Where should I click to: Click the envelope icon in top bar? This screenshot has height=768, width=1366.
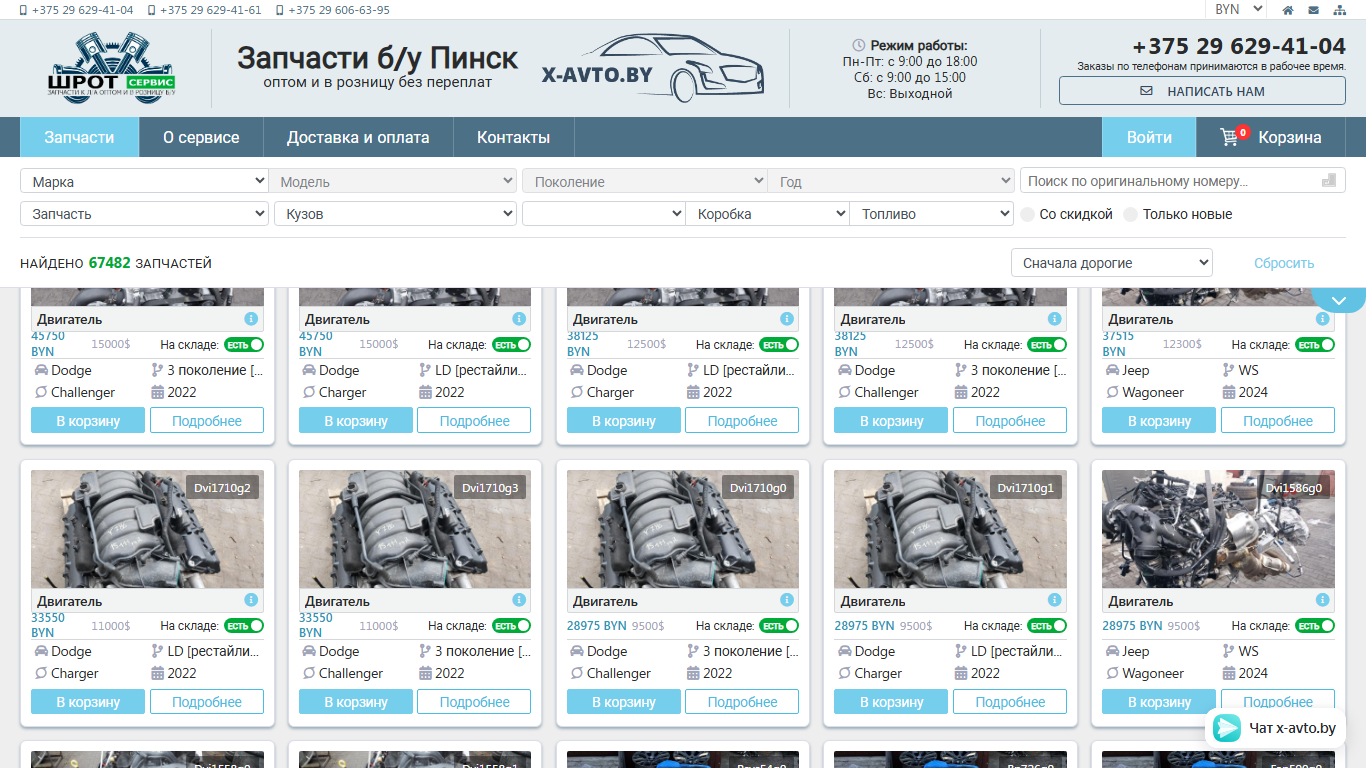click(x=1313, y=10)
